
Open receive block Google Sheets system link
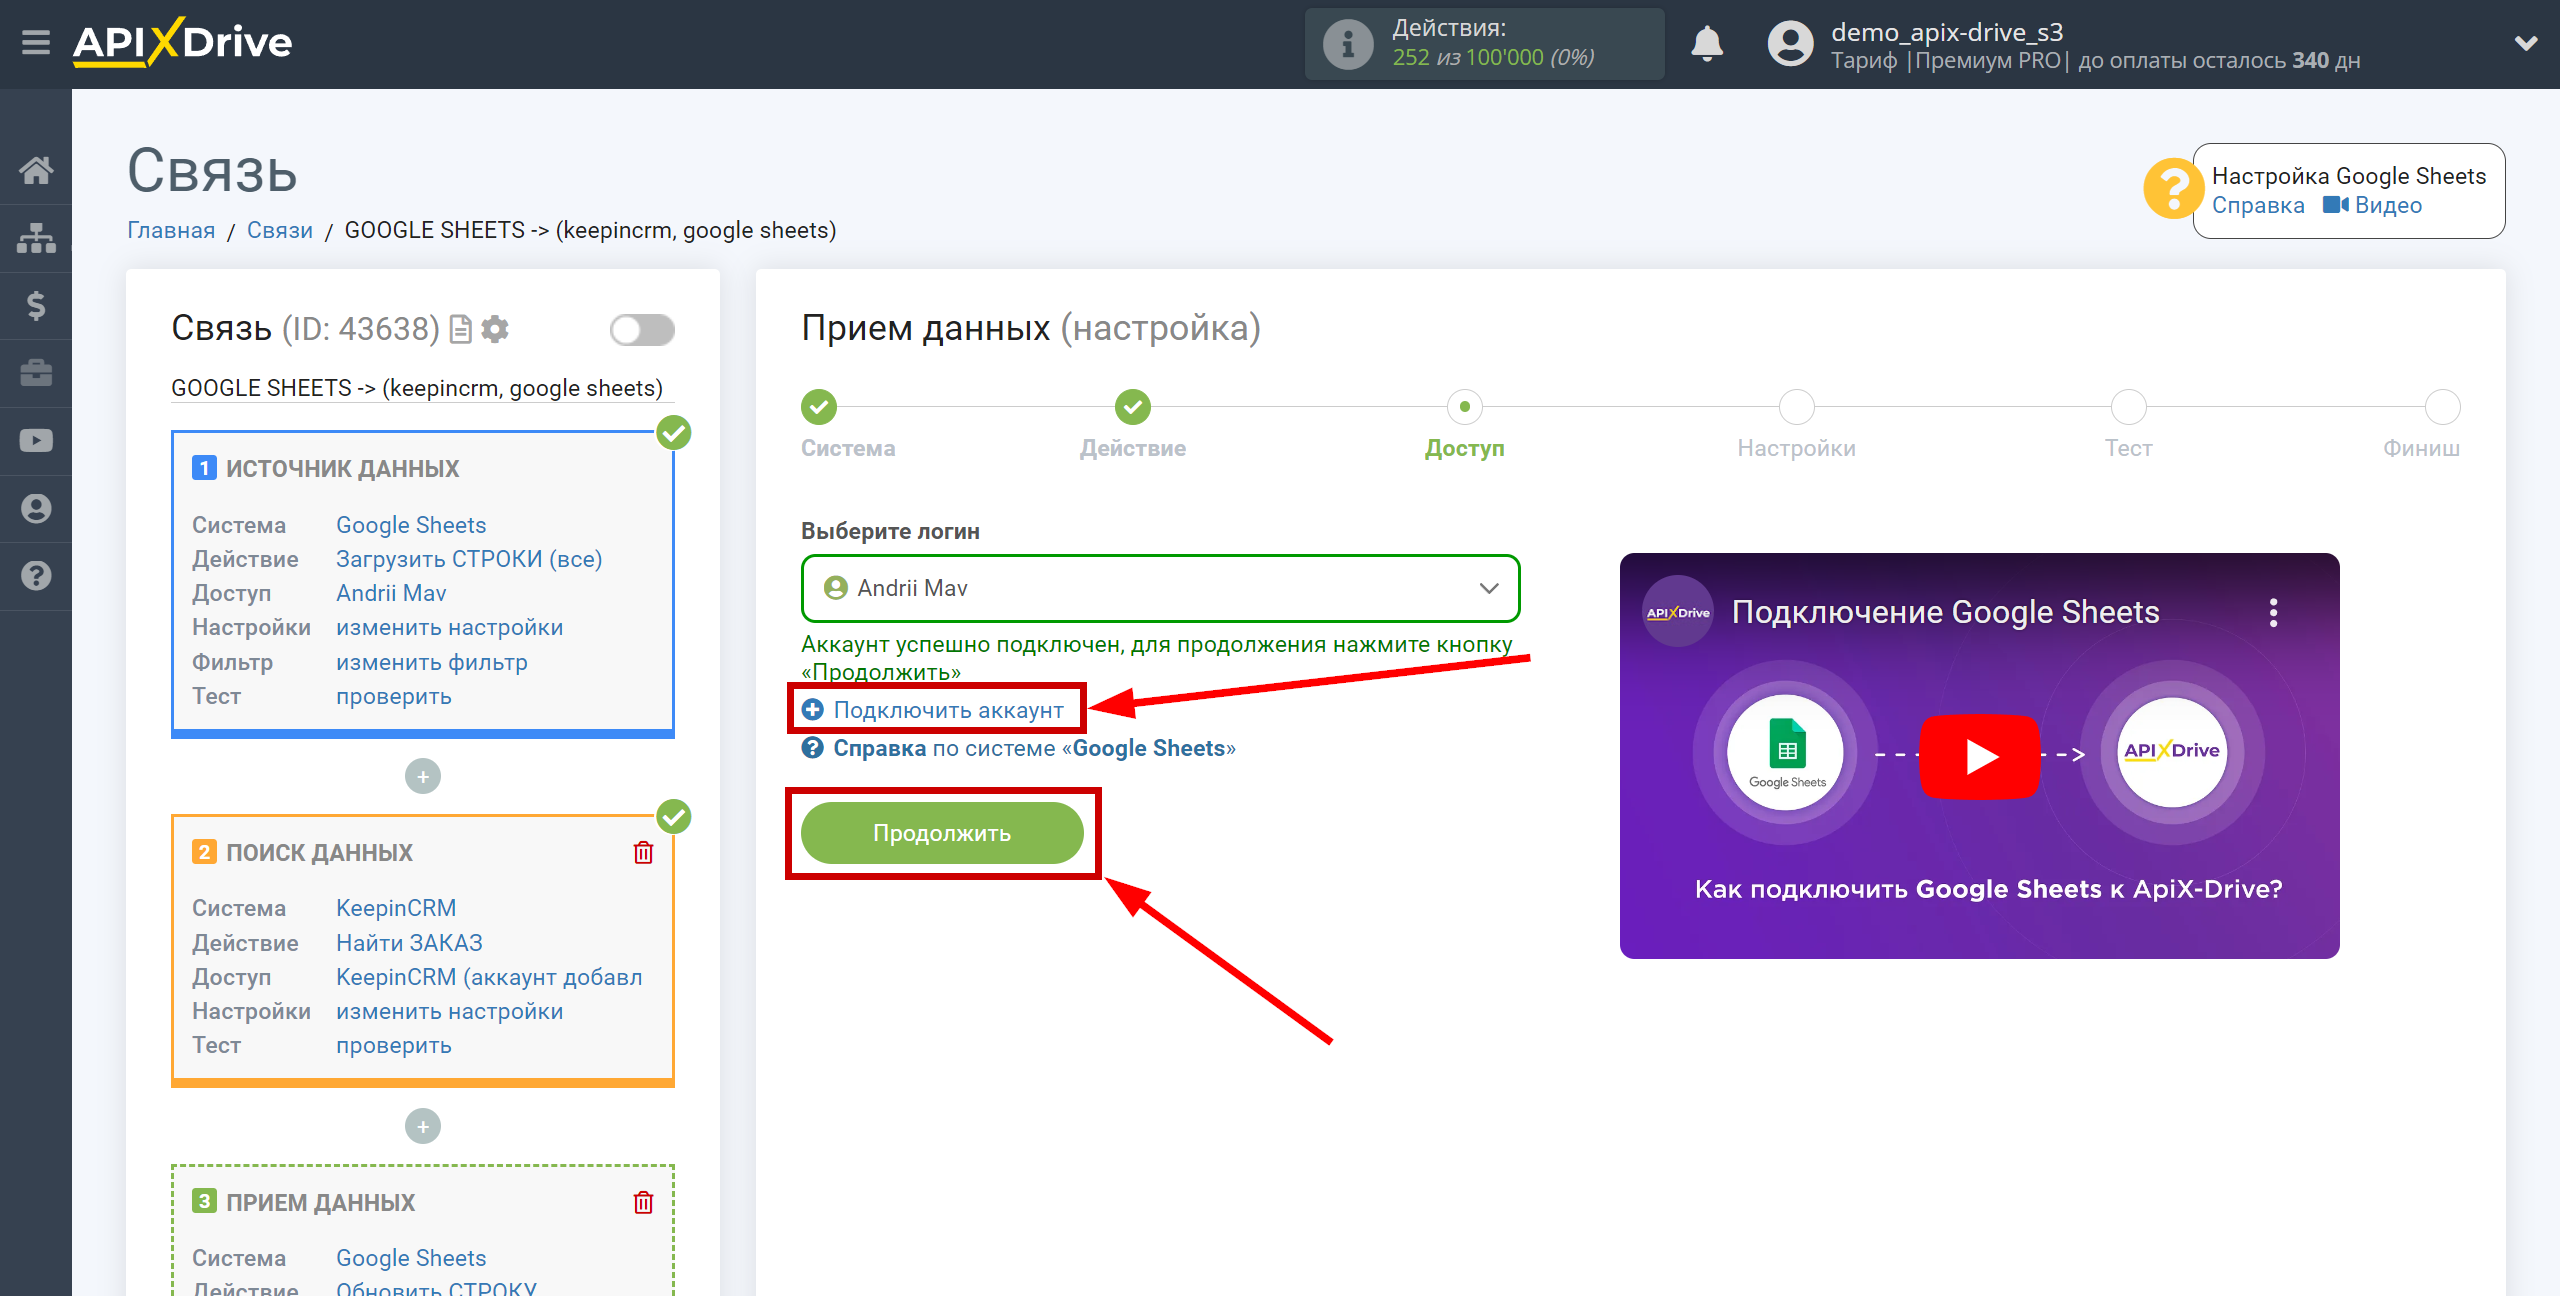[x=411, y=1258]
